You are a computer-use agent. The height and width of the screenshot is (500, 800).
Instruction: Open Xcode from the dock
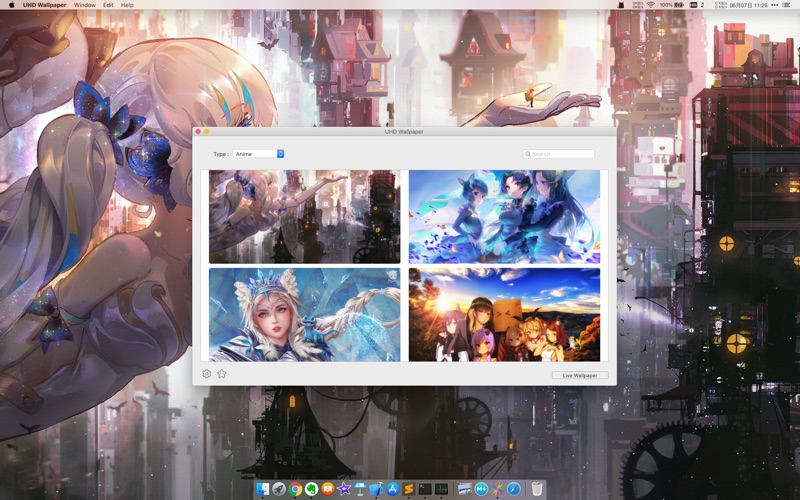point(376,489)
